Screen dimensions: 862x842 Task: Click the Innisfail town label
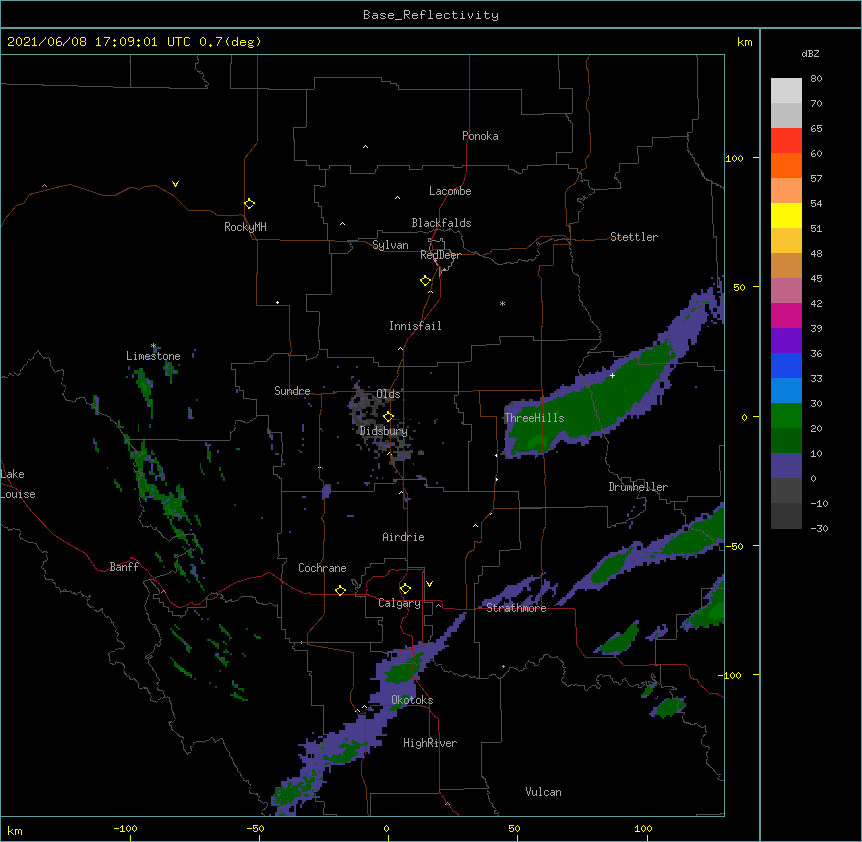tap(415, 326)
